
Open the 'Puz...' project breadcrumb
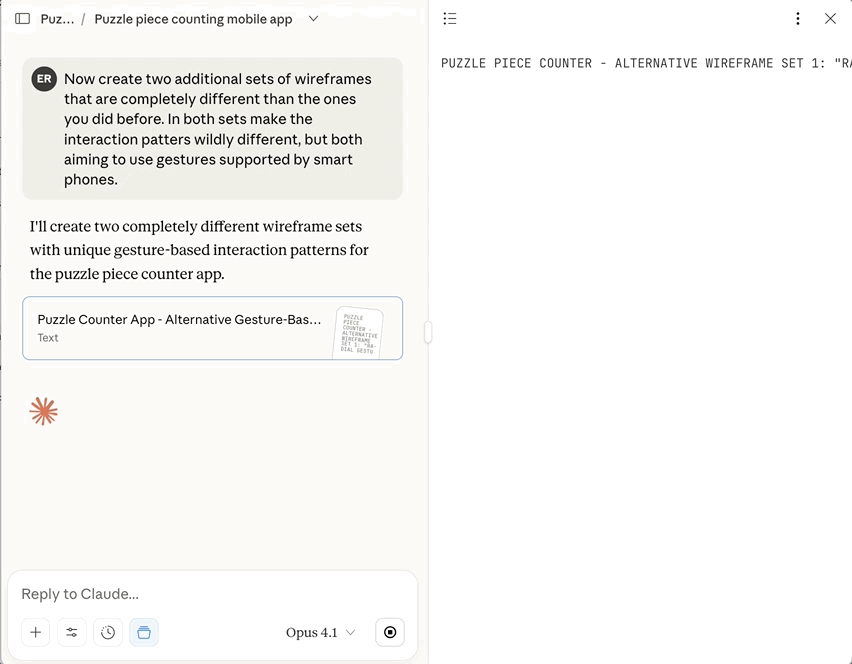pyautogui.click(x=57, y=19)
